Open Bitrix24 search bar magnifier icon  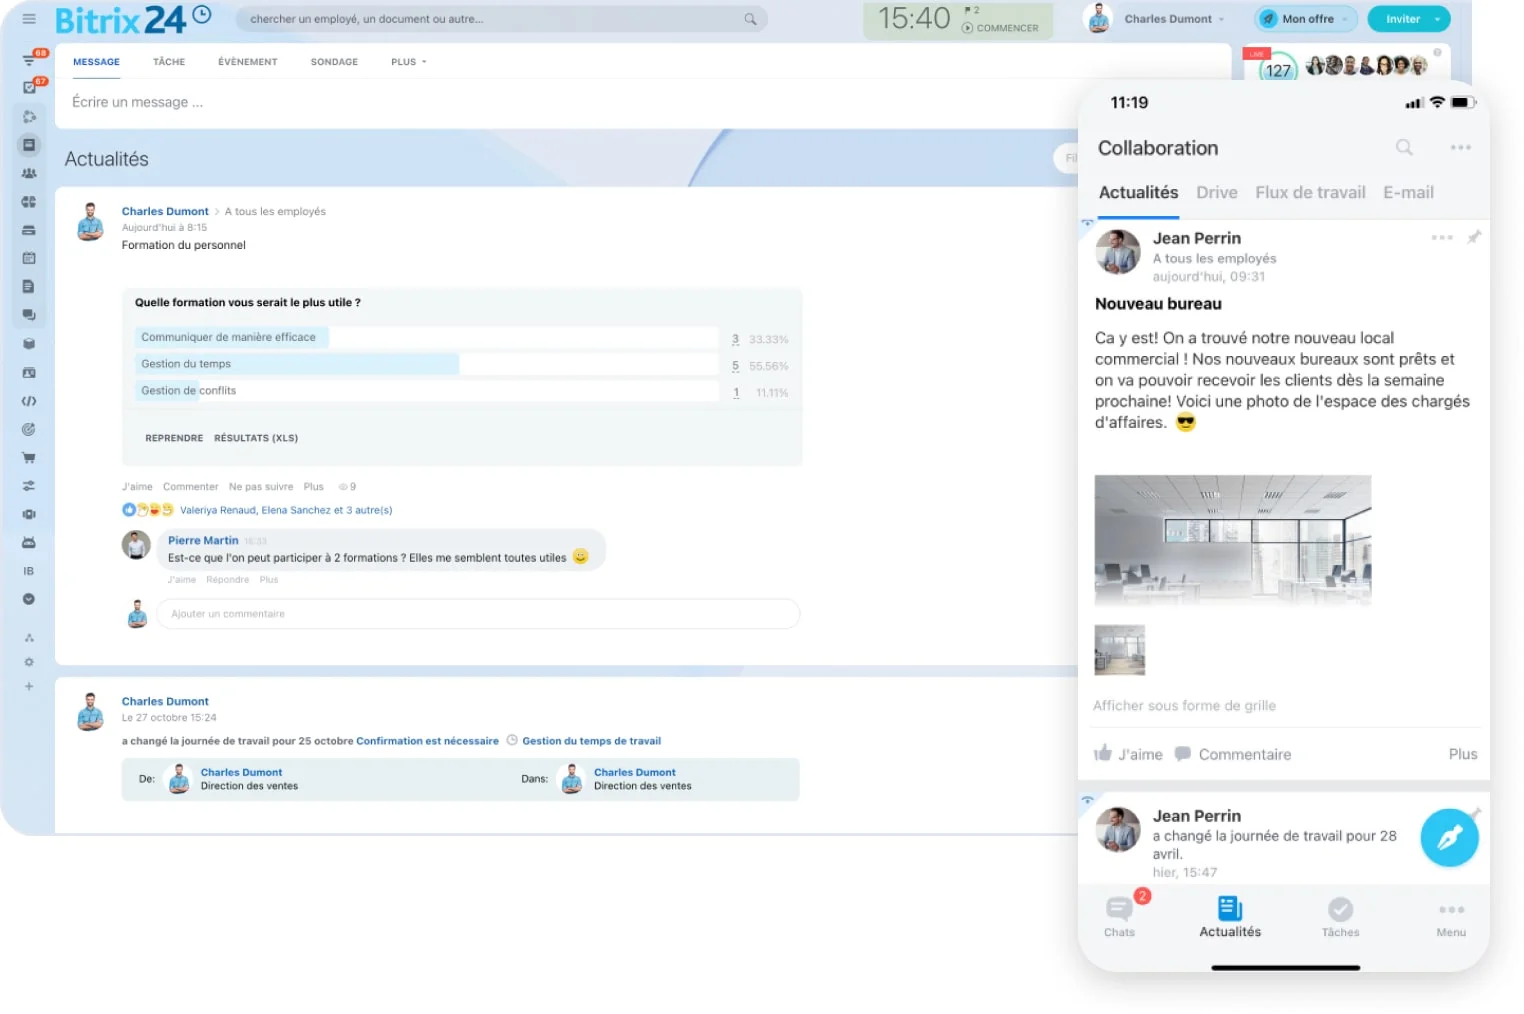click(749, 18)
